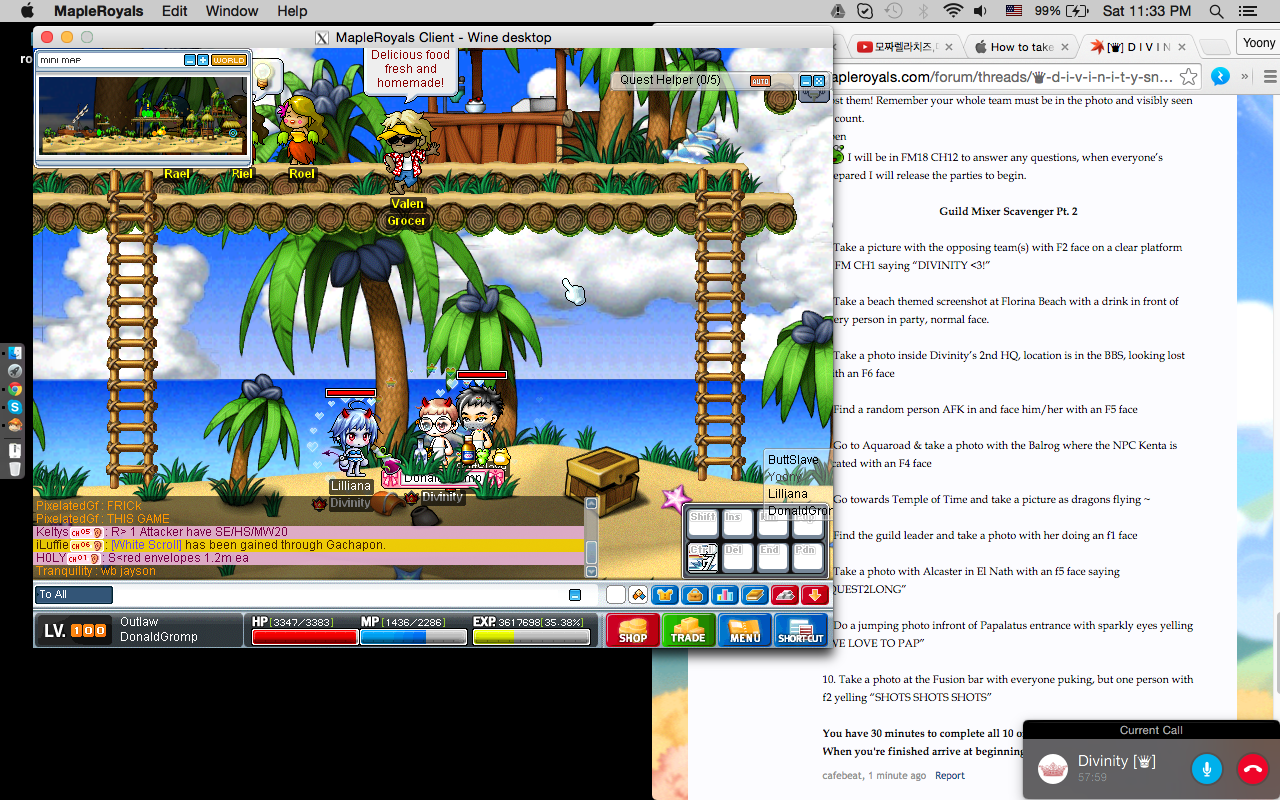Viewport: 1280px width, 800px height.
Task: Click the HP gauge bar
Action: [304, 636]
